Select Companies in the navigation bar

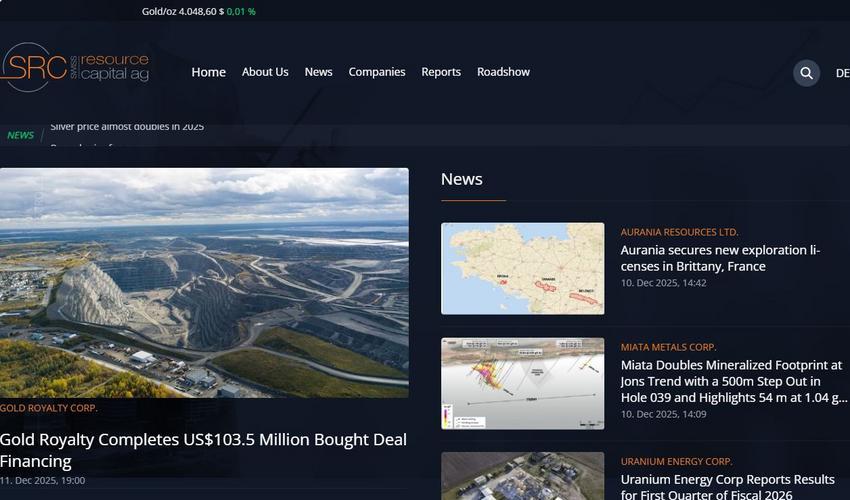coord(377,72)
